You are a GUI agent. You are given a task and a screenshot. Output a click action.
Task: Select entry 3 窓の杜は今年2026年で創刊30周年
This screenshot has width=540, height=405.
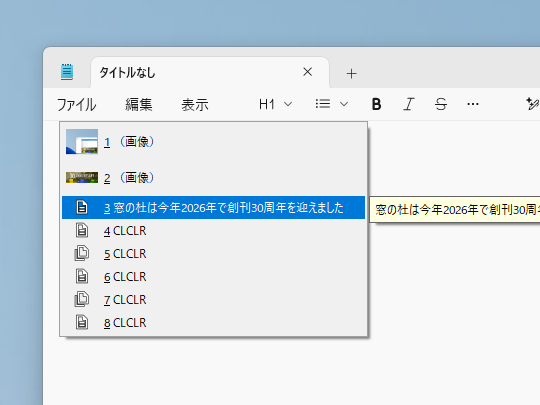pos(214,208)
